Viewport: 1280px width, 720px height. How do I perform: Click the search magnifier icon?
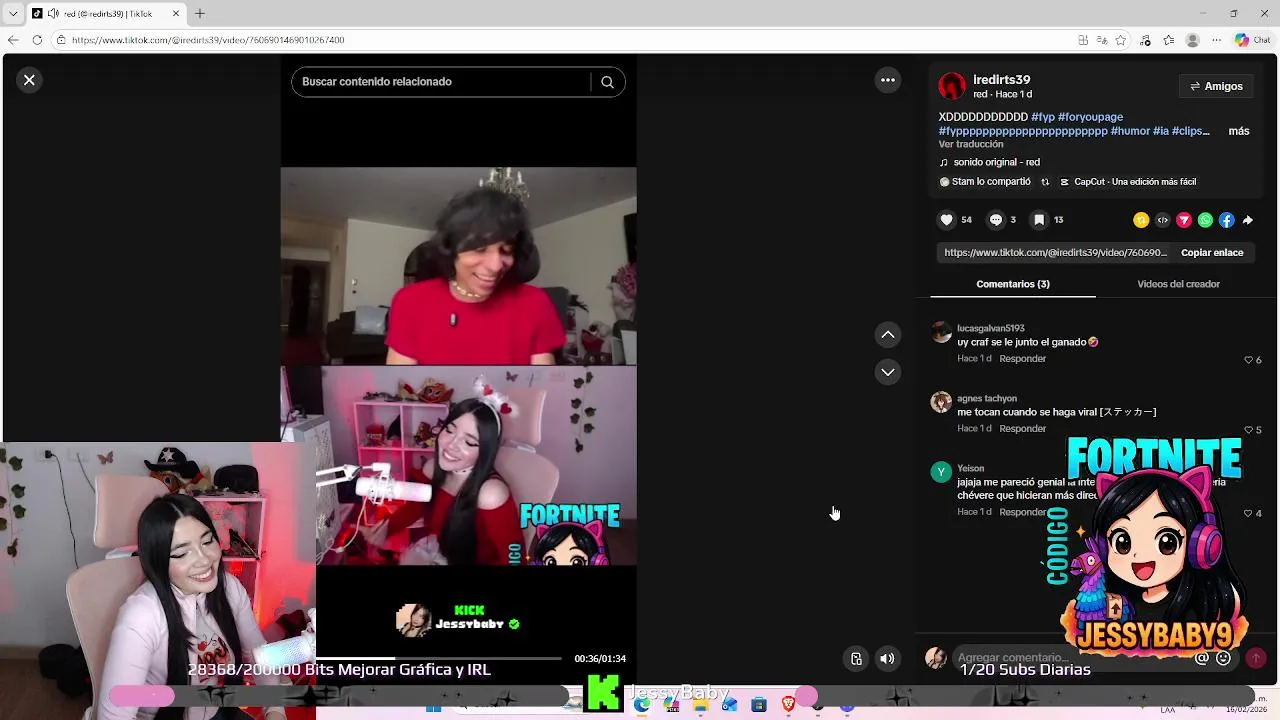tap(607, 82)
